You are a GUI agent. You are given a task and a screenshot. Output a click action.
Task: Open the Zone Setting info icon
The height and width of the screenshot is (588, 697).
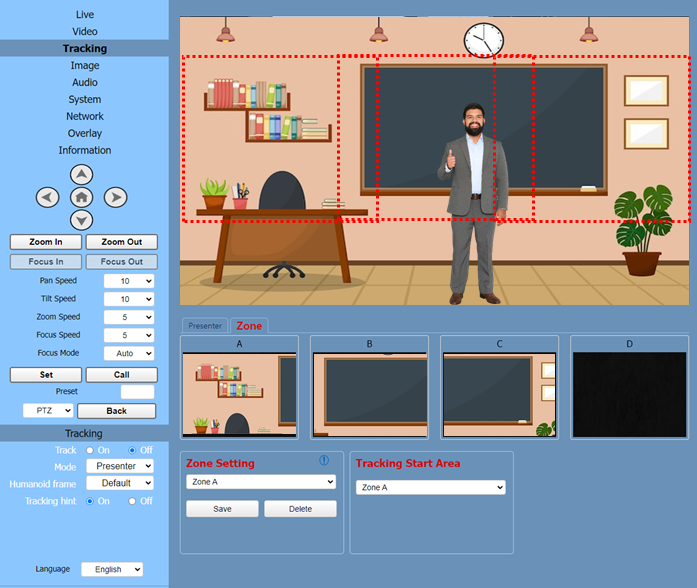[324, 460]
